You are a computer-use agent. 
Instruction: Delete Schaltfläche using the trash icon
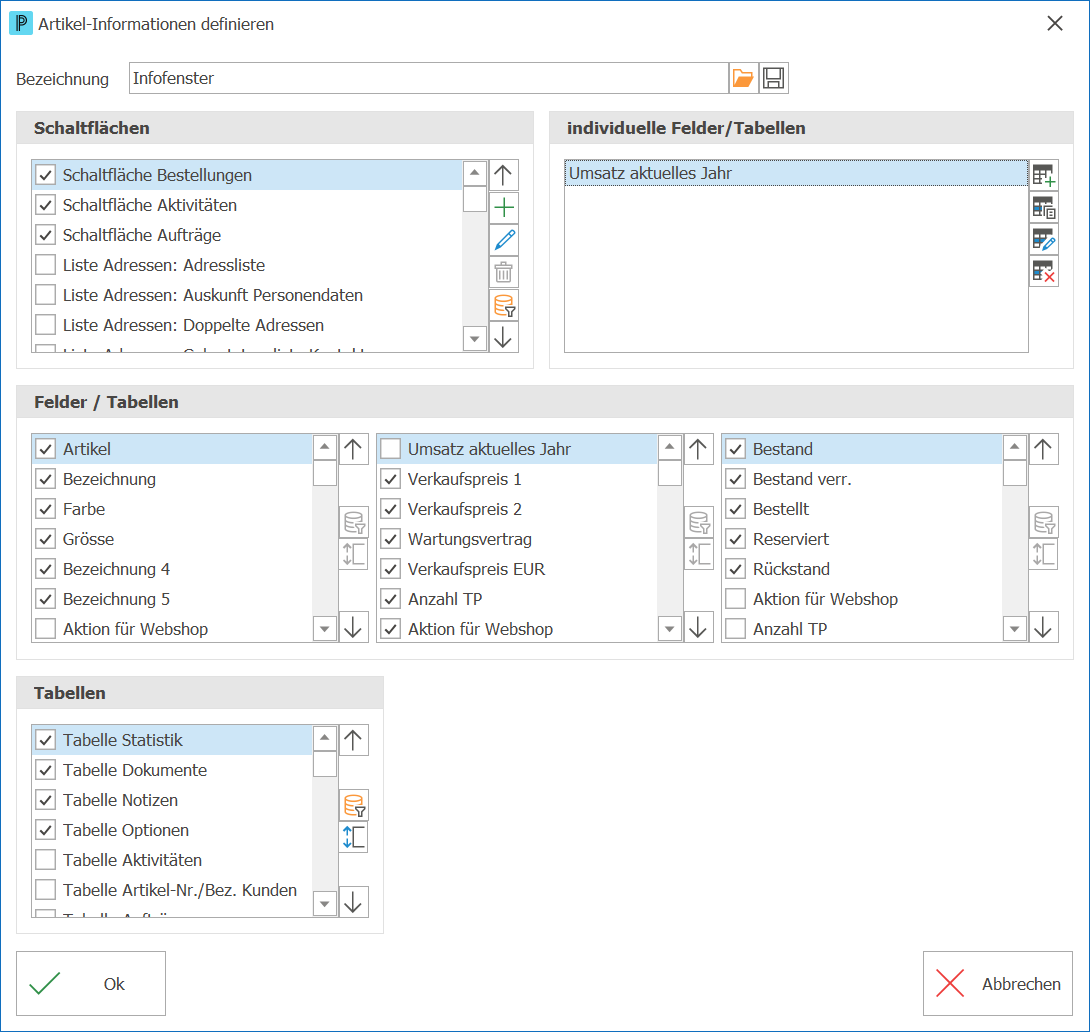click(x=504, y=272)
